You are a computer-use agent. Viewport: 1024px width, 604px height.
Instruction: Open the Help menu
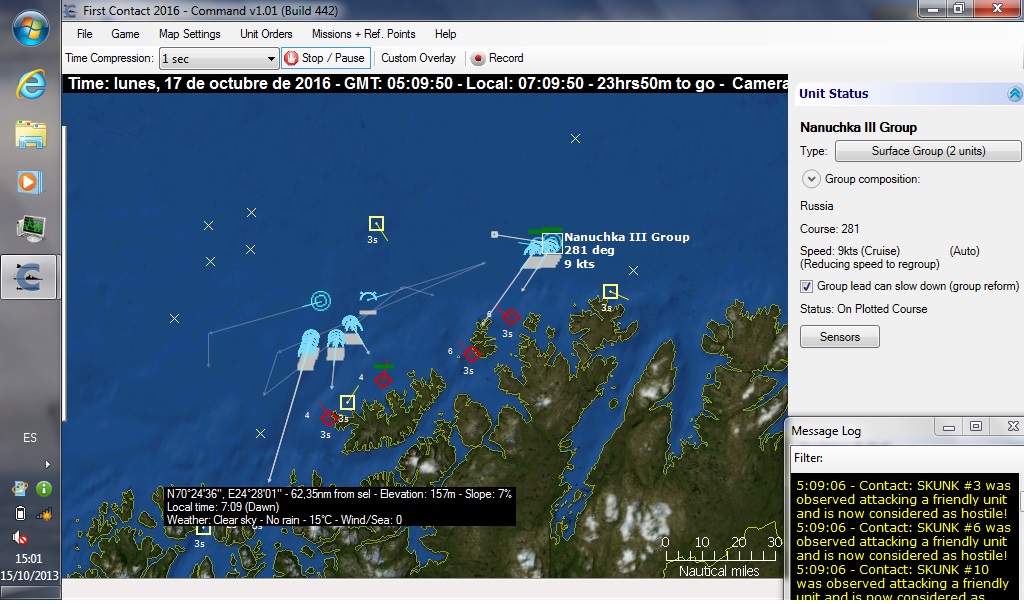pos(445,34)
